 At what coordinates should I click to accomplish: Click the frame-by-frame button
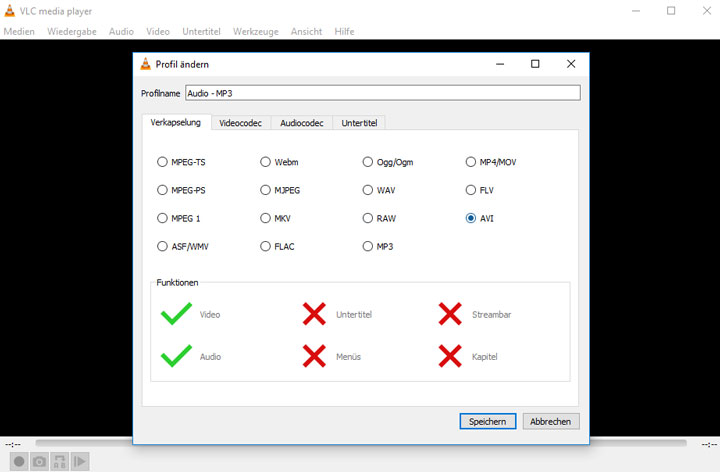click(x=79, y=461)
